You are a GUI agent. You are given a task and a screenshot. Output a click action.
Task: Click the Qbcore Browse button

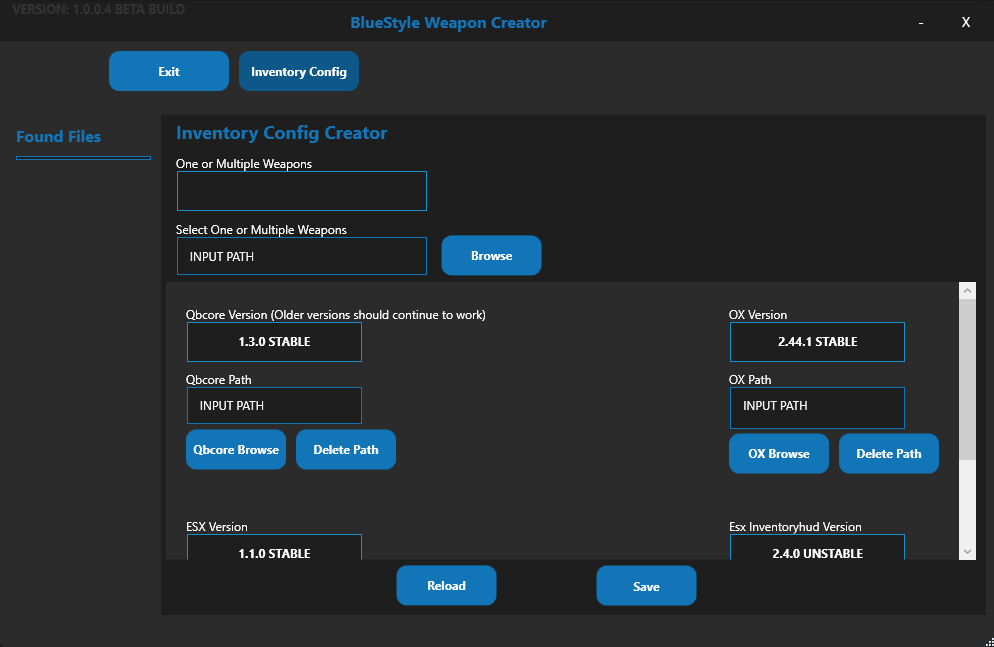pyautogui.click(x=236, y=449)
